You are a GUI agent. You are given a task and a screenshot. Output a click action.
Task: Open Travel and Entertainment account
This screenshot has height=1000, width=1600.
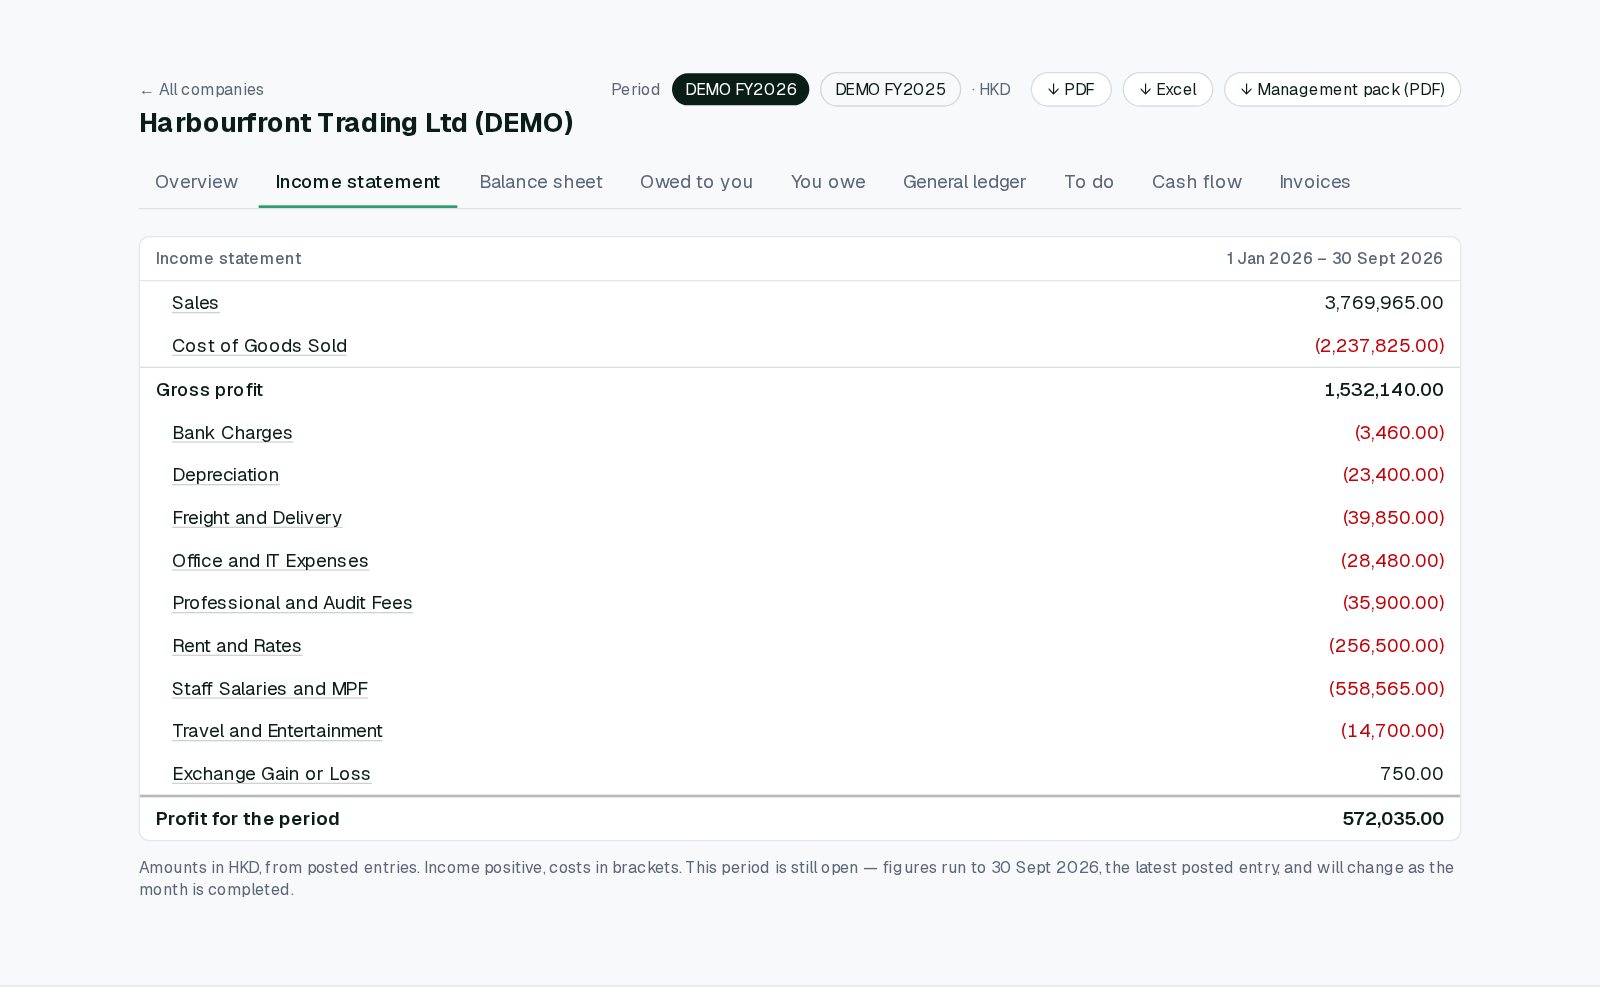click(277, 731)
